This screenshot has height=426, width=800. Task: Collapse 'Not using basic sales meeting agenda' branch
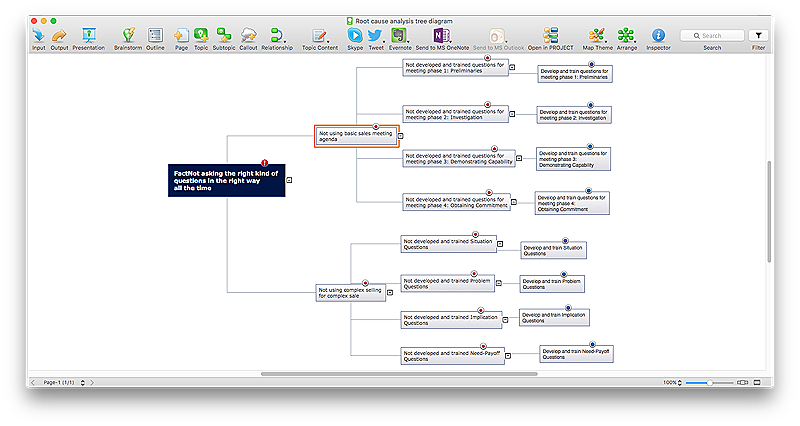(401, 136)
